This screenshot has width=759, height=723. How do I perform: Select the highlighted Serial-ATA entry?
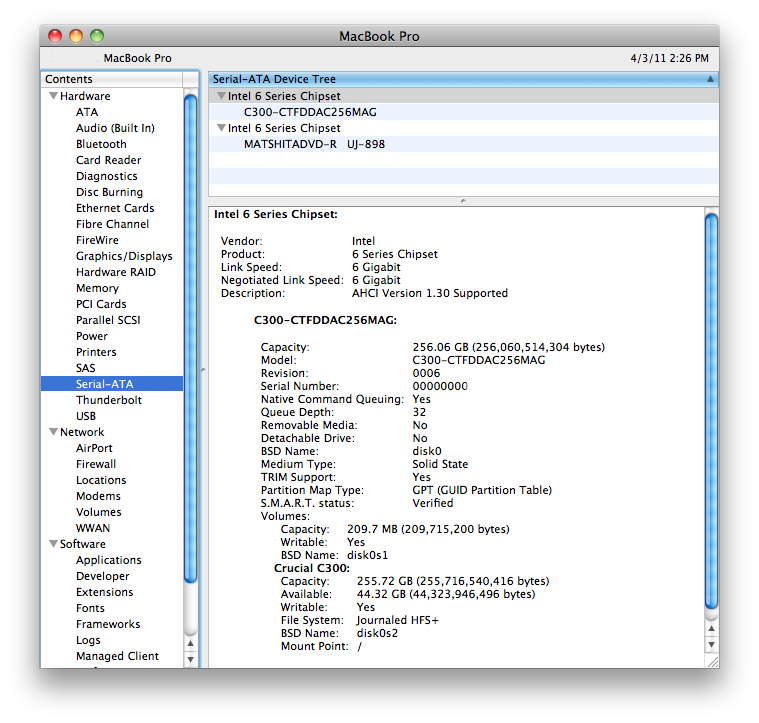click(112, 384)
